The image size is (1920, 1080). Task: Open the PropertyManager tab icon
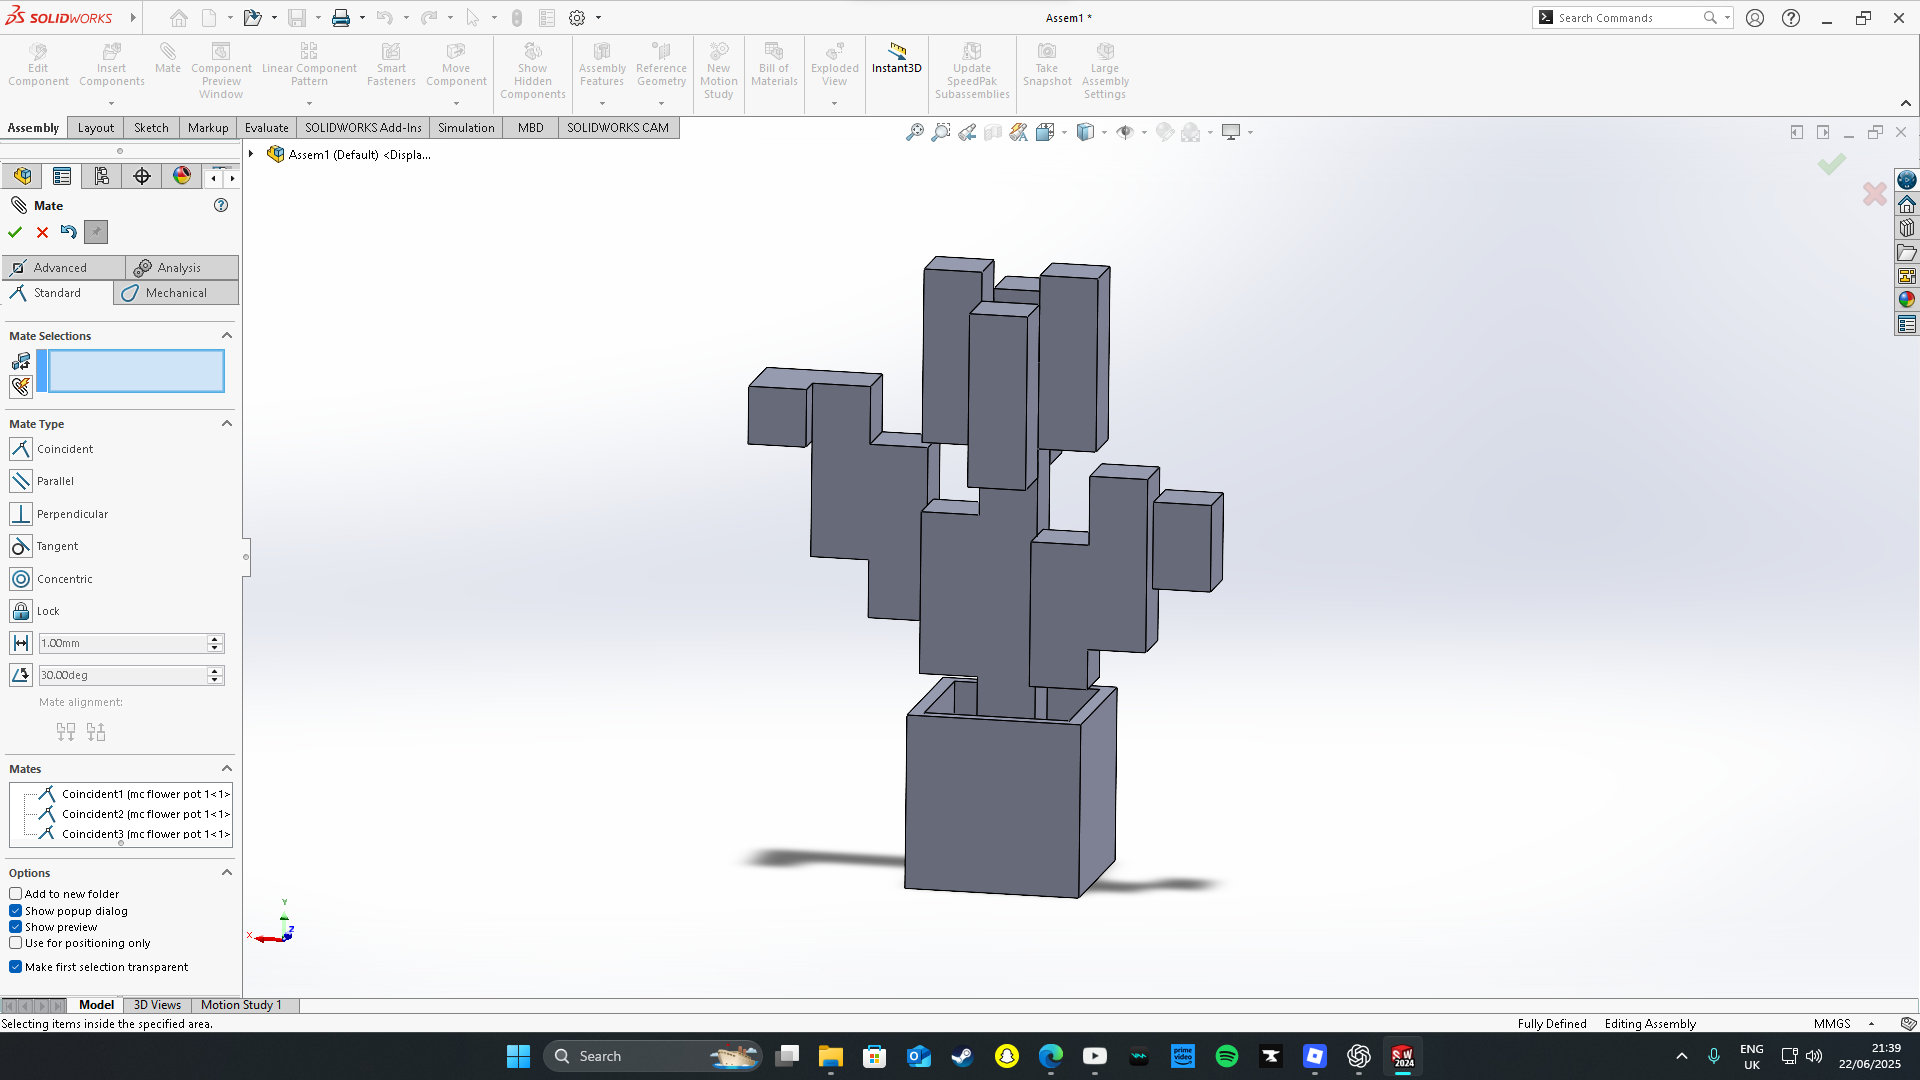(62, 176)
